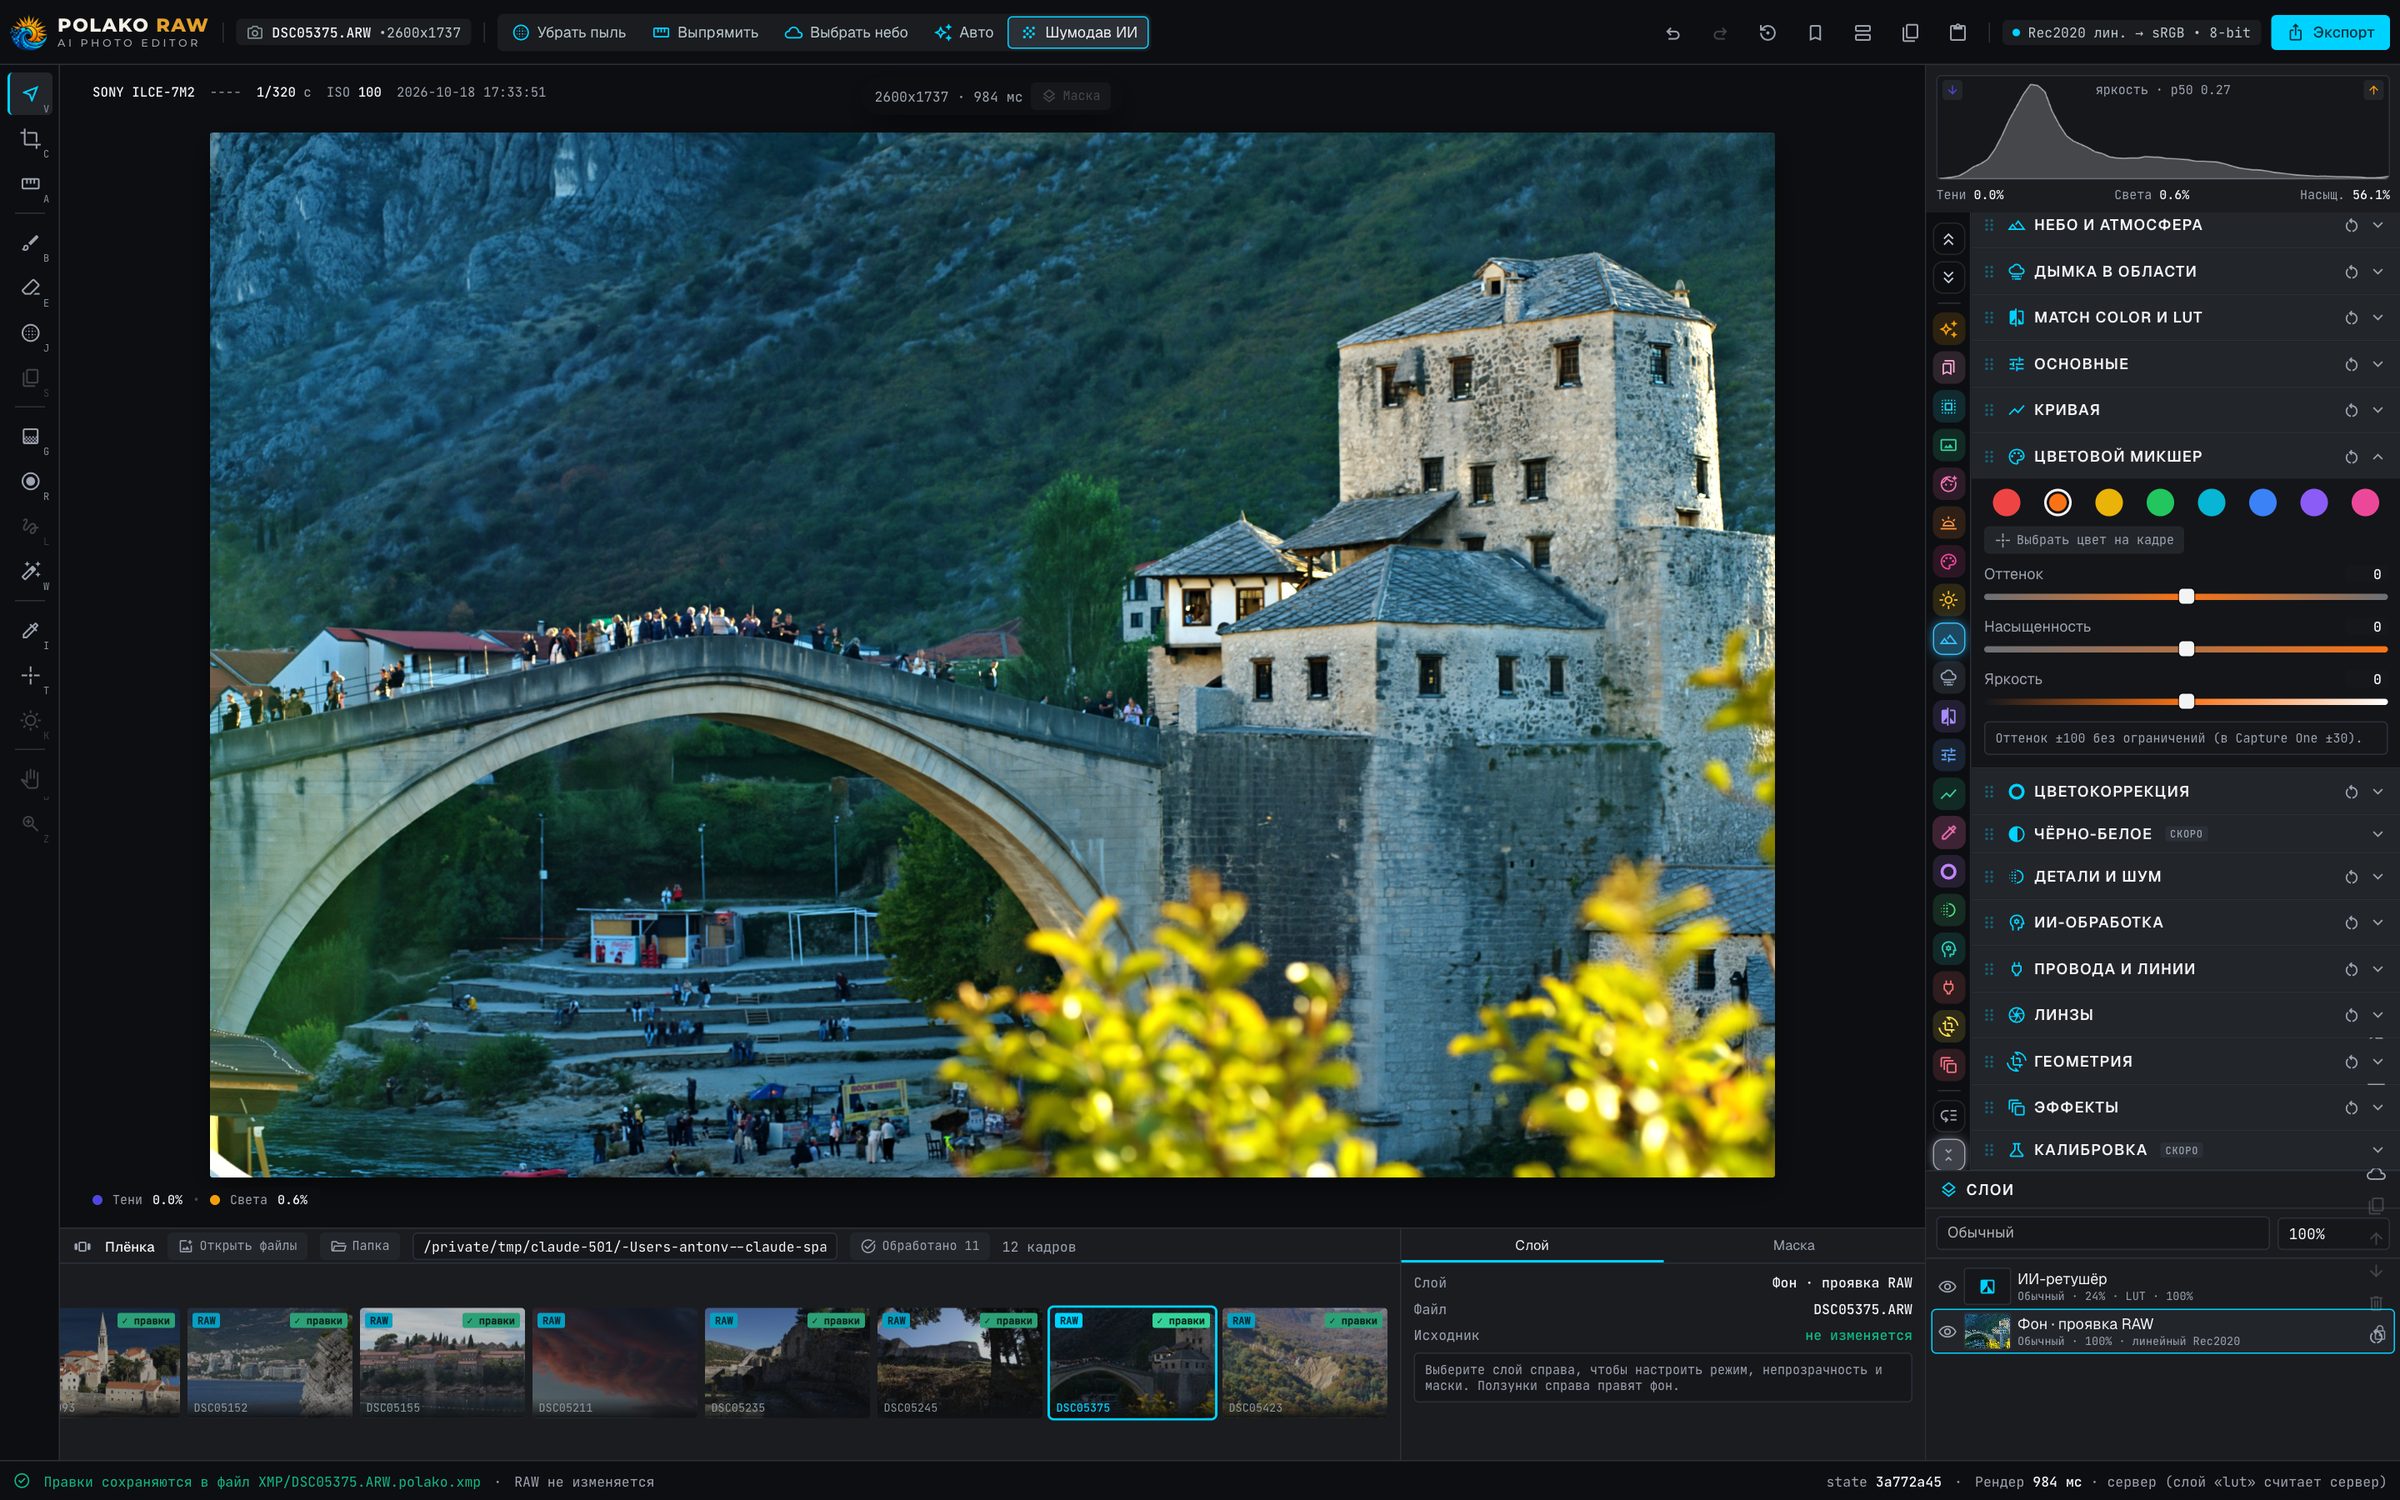Click the Zoom magnifier tool

coord(31,824)
